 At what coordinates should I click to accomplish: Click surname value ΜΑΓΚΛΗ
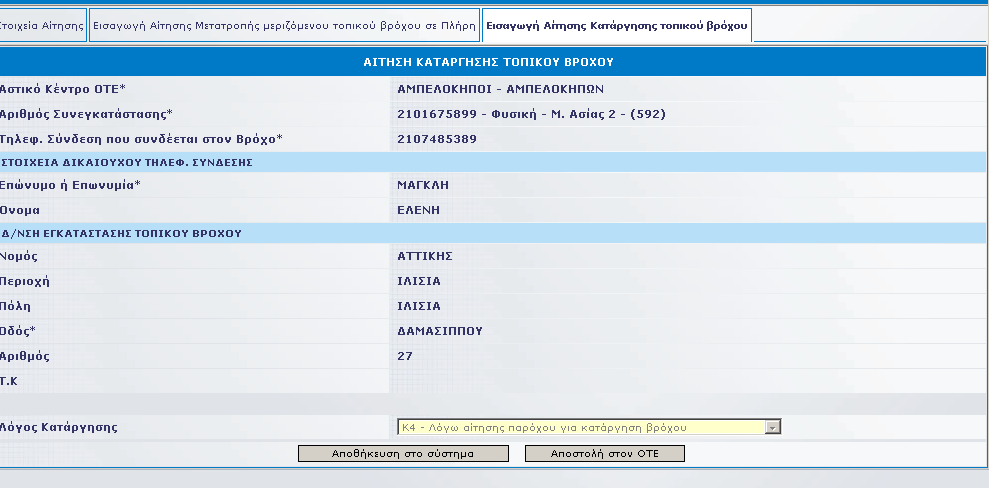click(423, 185)
